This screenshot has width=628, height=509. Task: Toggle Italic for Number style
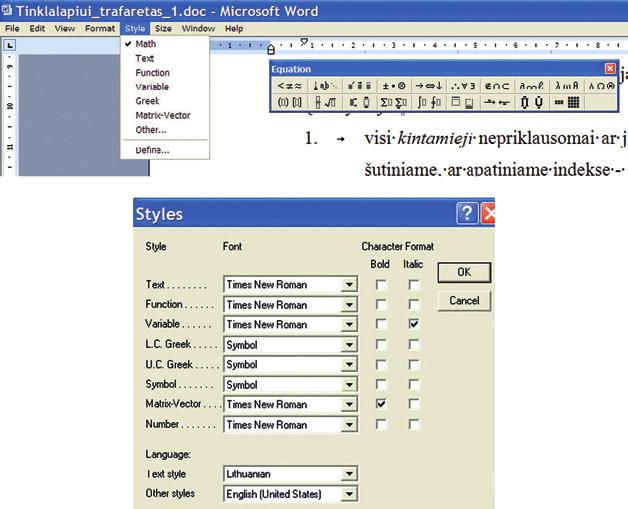point(414,424)
